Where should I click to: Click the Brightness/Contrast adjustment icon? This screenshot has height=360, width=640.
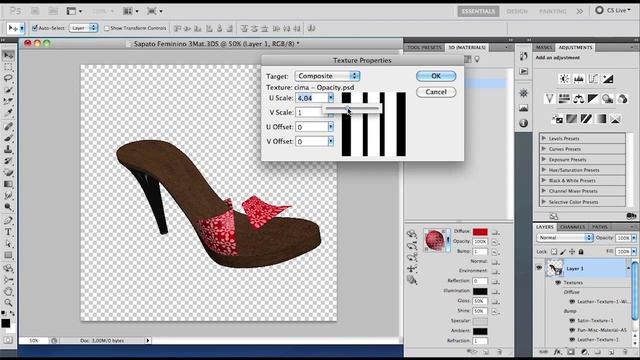564,79
